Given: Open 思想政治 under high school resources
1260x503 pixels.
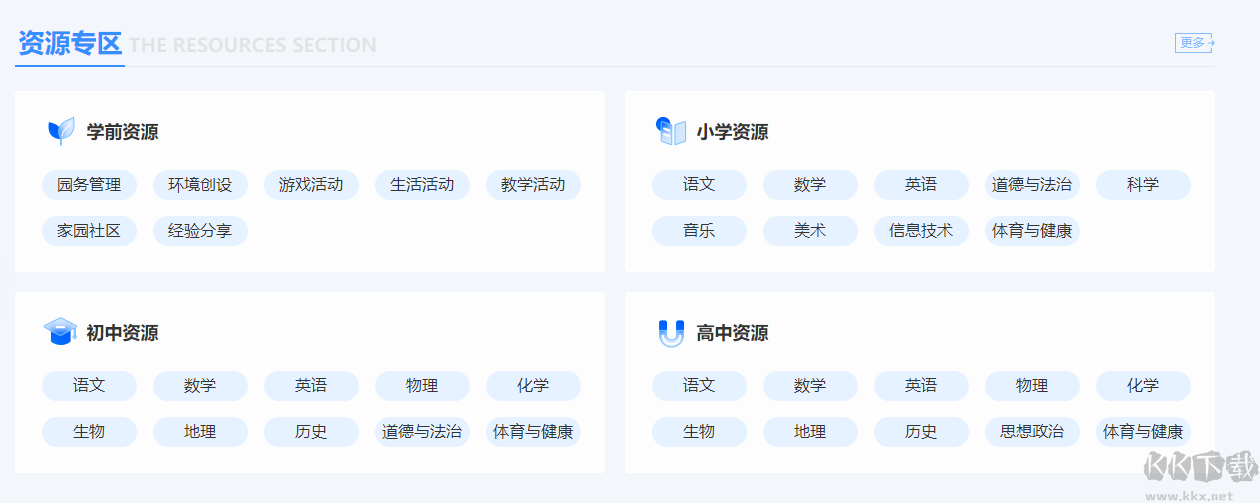Looking at the screenshot, I should [1032, 432].
